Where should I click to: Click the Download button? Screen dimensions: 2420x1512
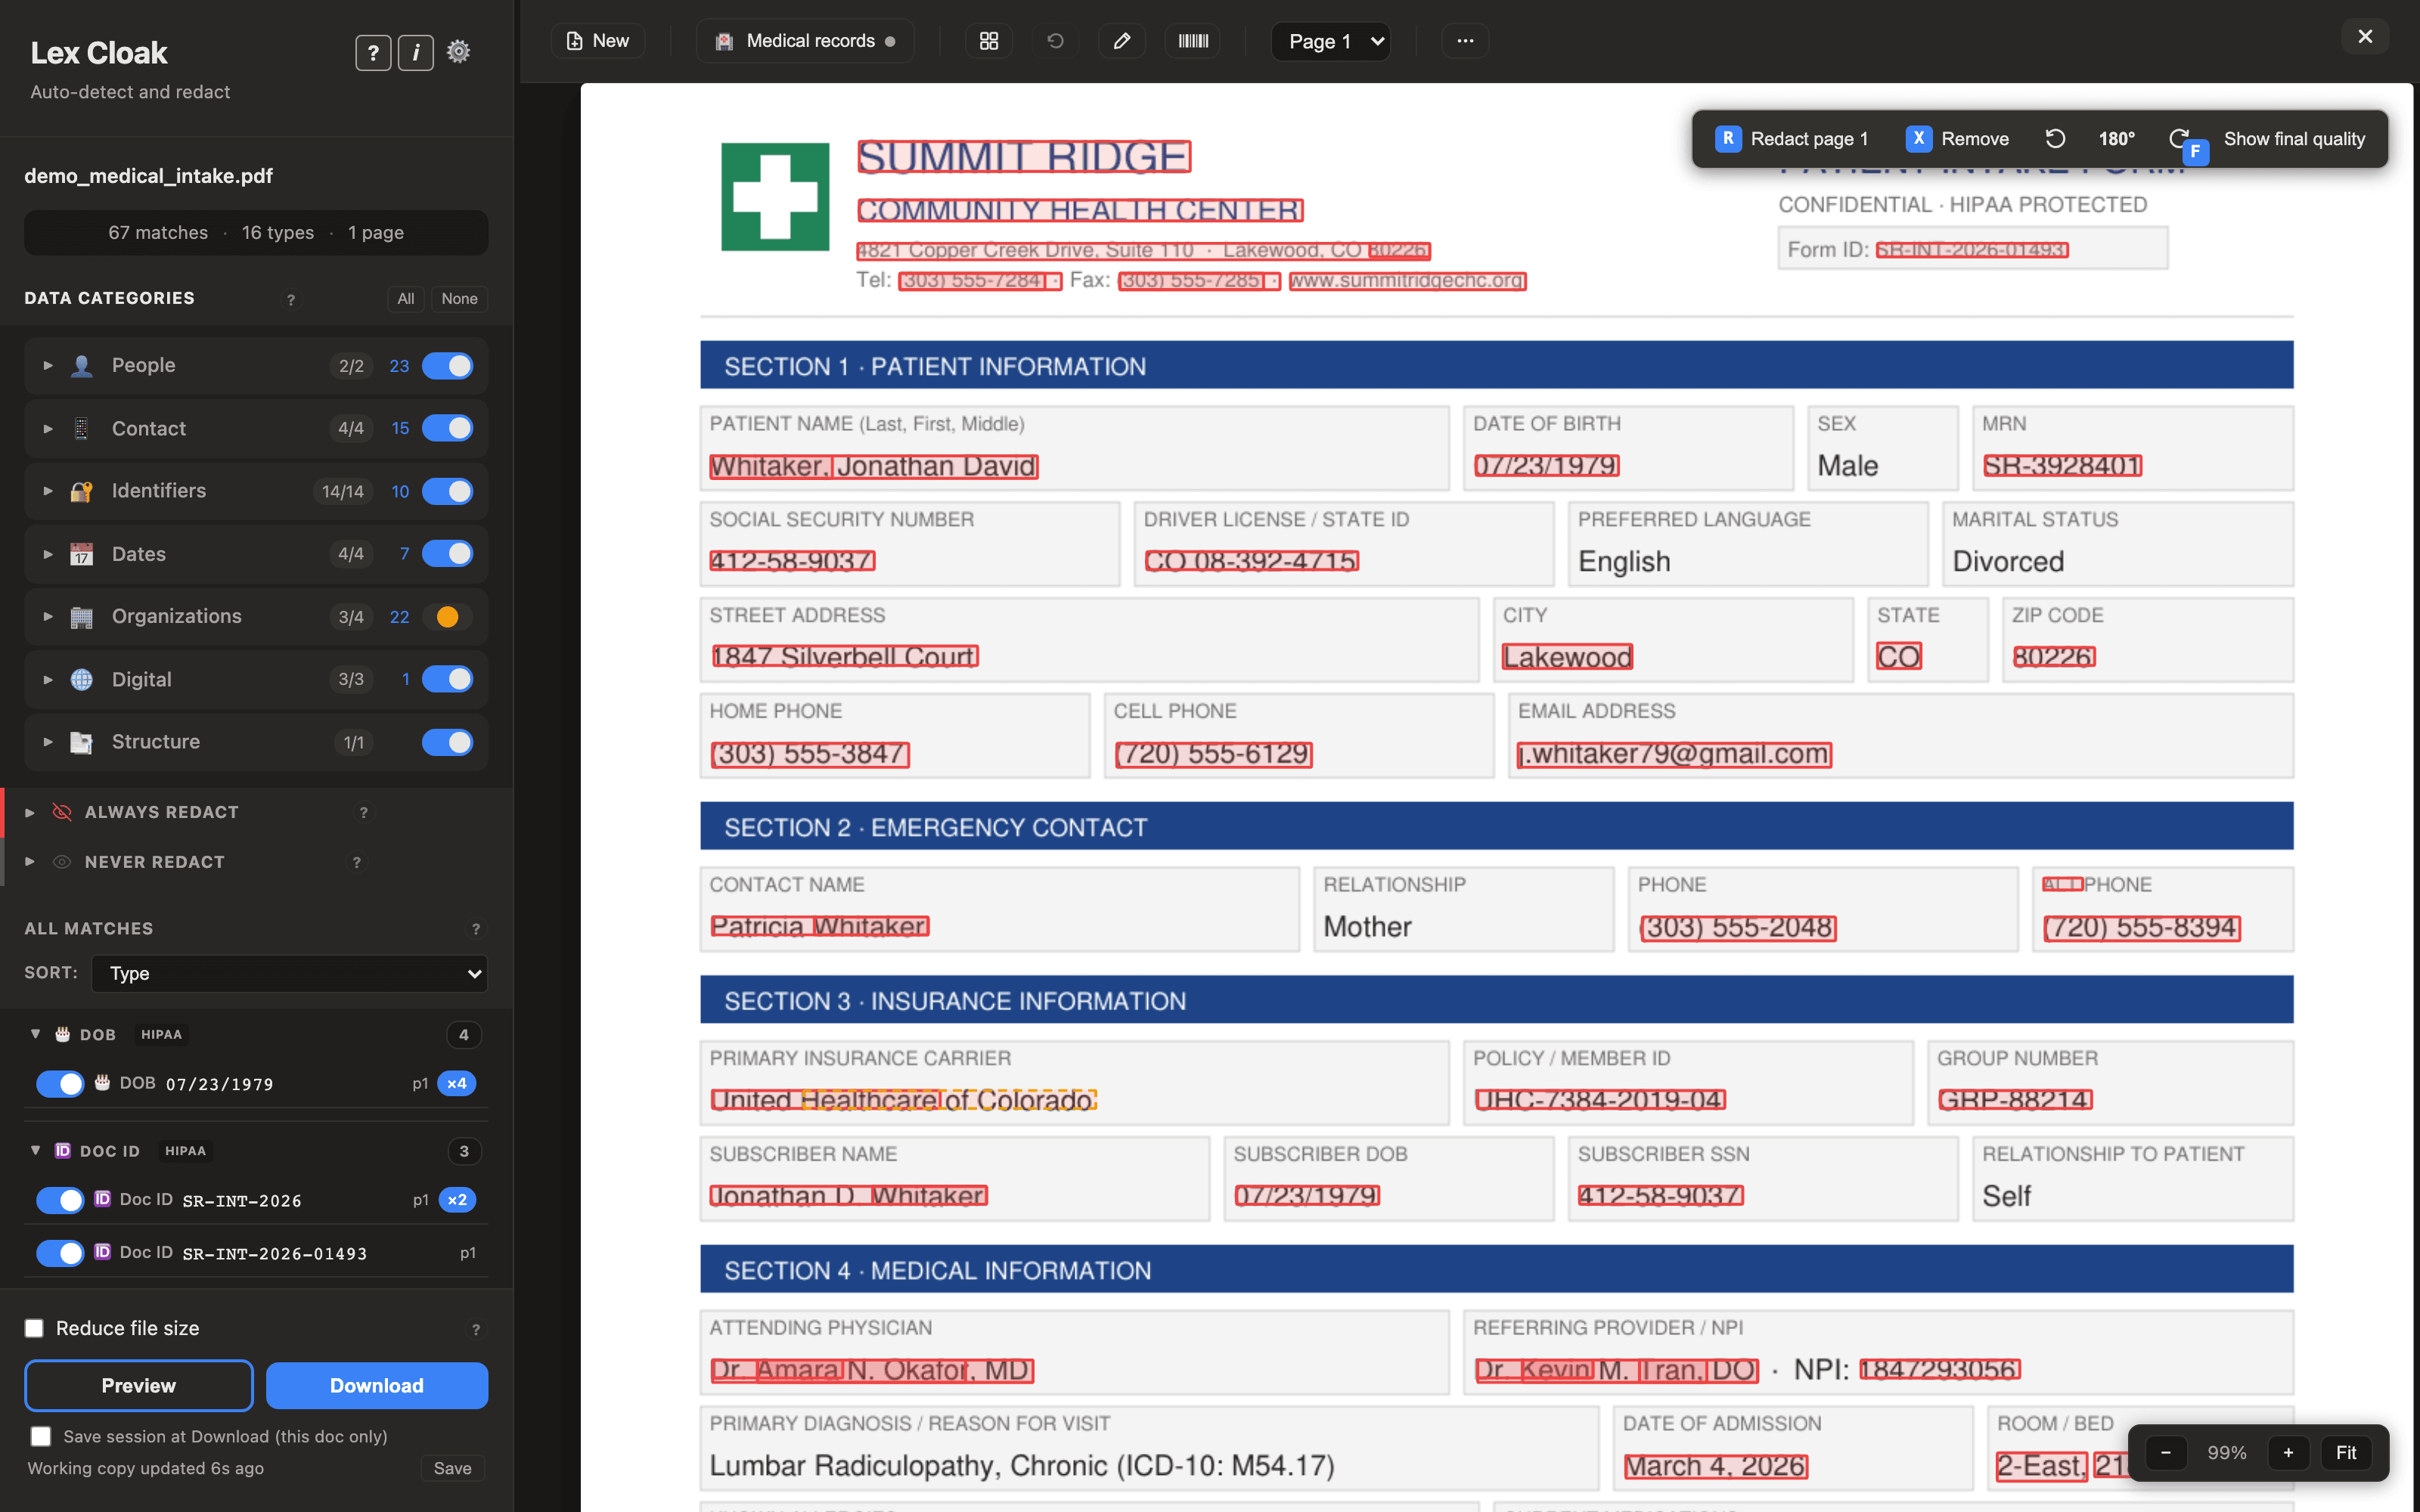(x=377, y=1385)
